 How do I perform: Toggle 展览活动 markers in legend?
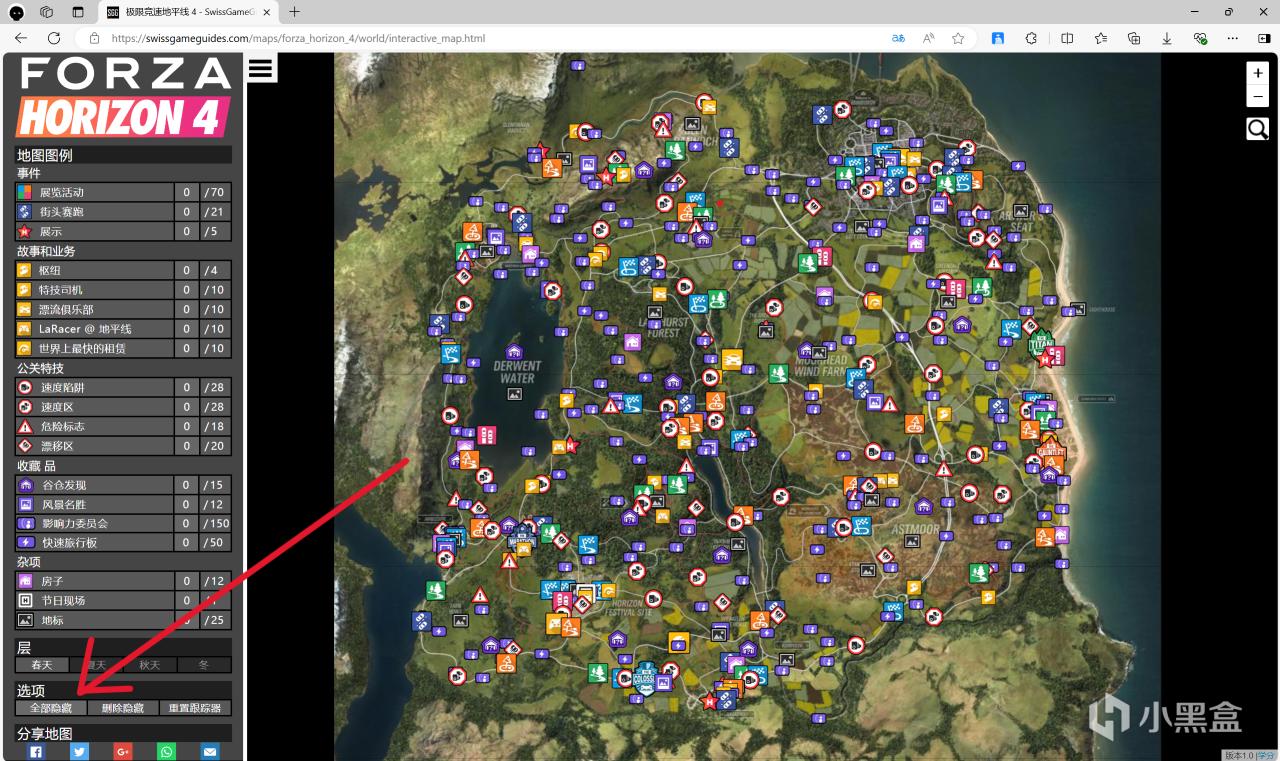click(x=124, y=192)
